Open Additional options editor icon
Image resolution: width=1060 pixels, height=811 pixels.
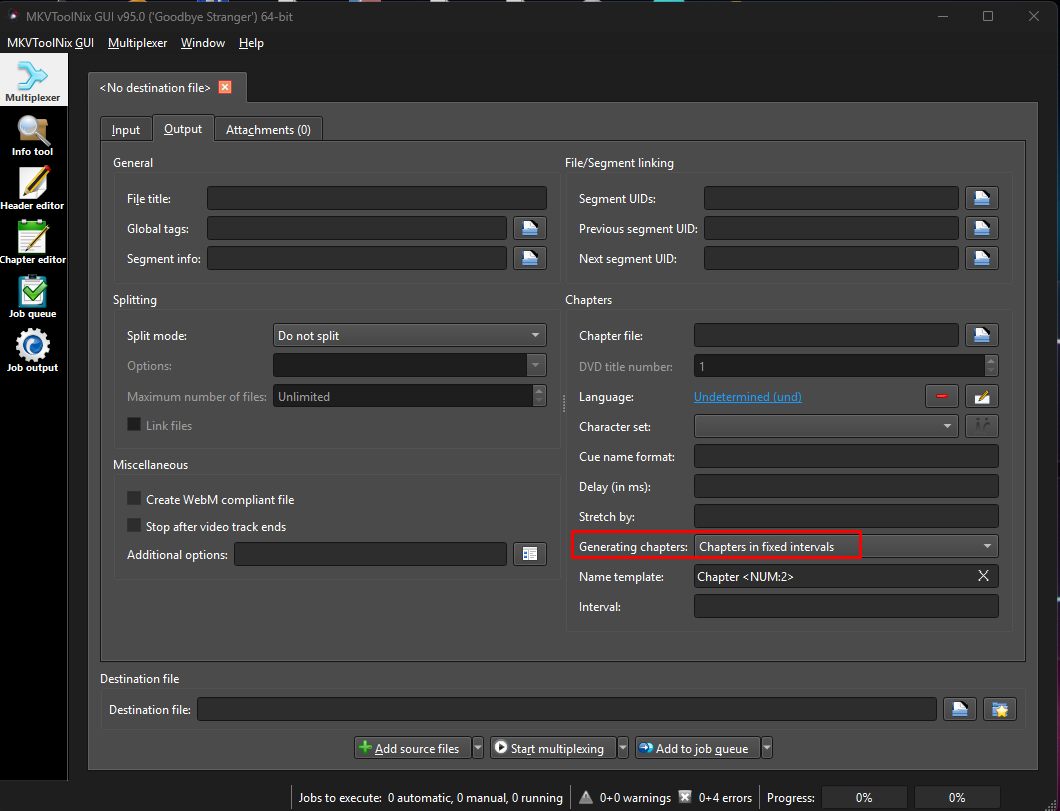pyautogui.click(x=530, y=554)
